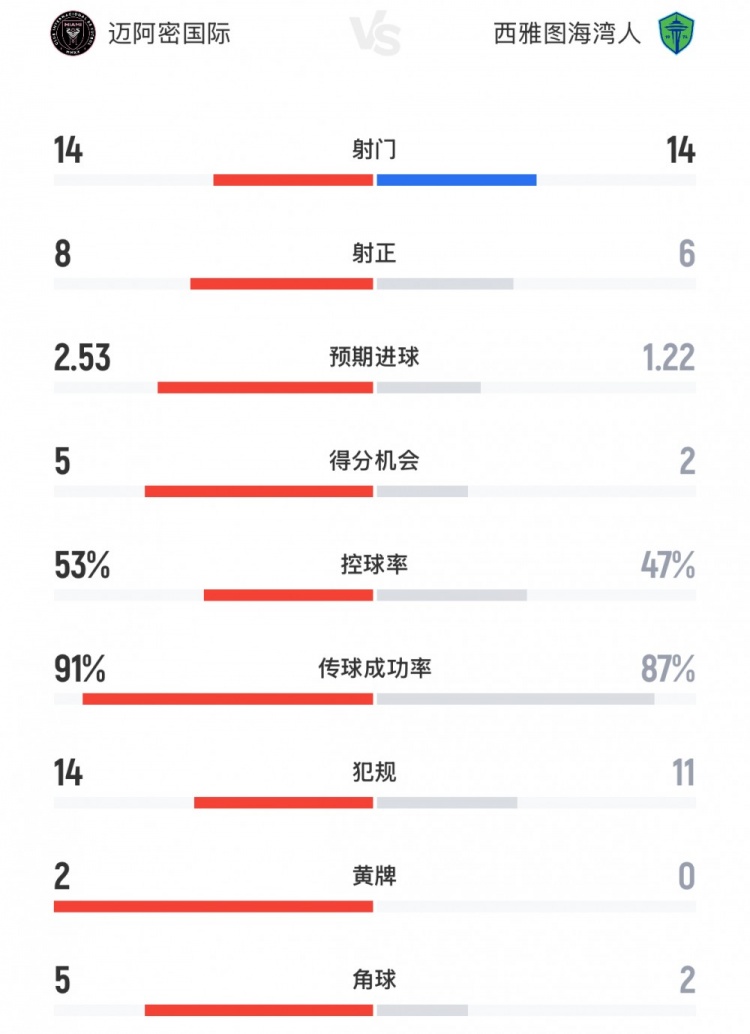Click the 53% possession value
The width and height of the screenshot is (750, 1034).
click(x=81, y=565)
